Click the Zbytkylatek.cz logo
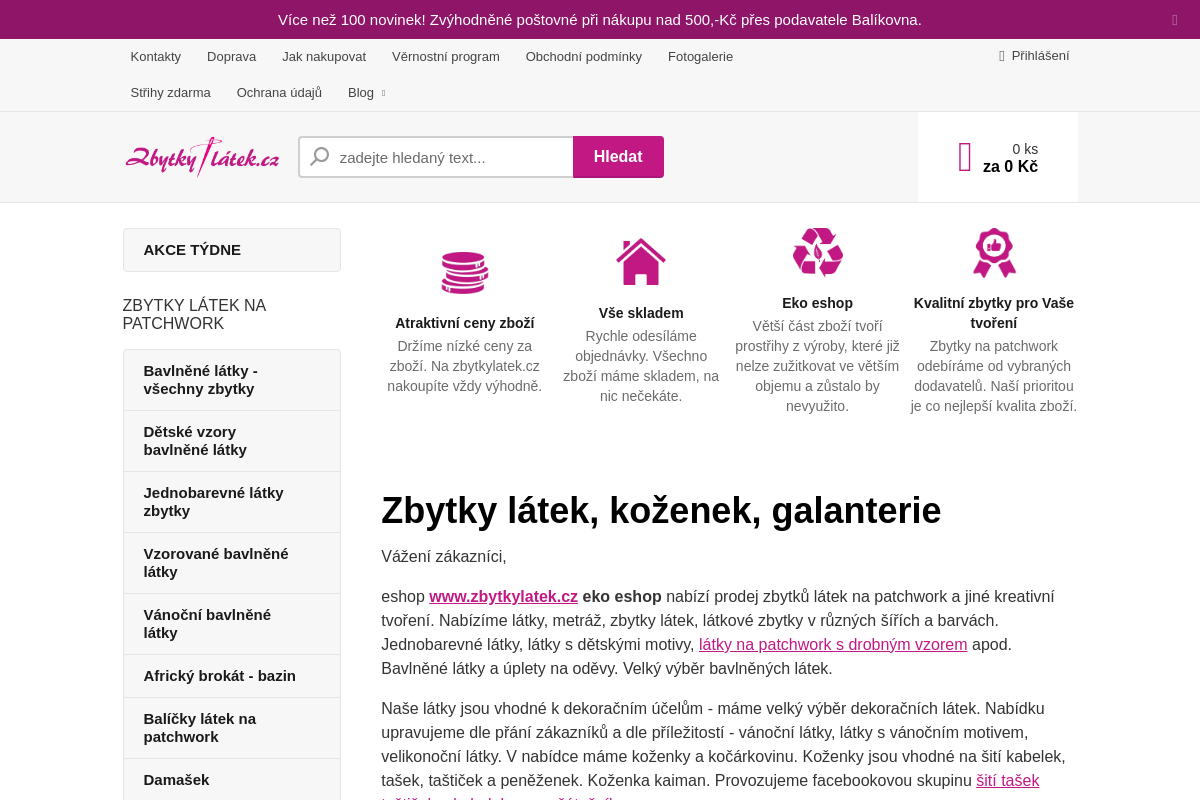Viewport: 1200px width, 800px height. [202, 157]
